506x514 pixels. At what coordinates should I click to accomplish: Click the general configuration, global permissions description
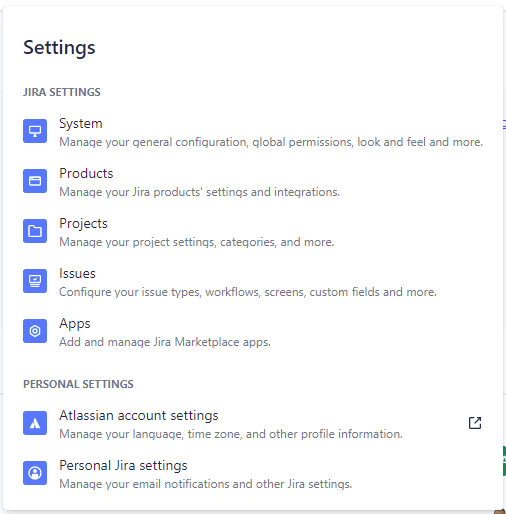271,142
